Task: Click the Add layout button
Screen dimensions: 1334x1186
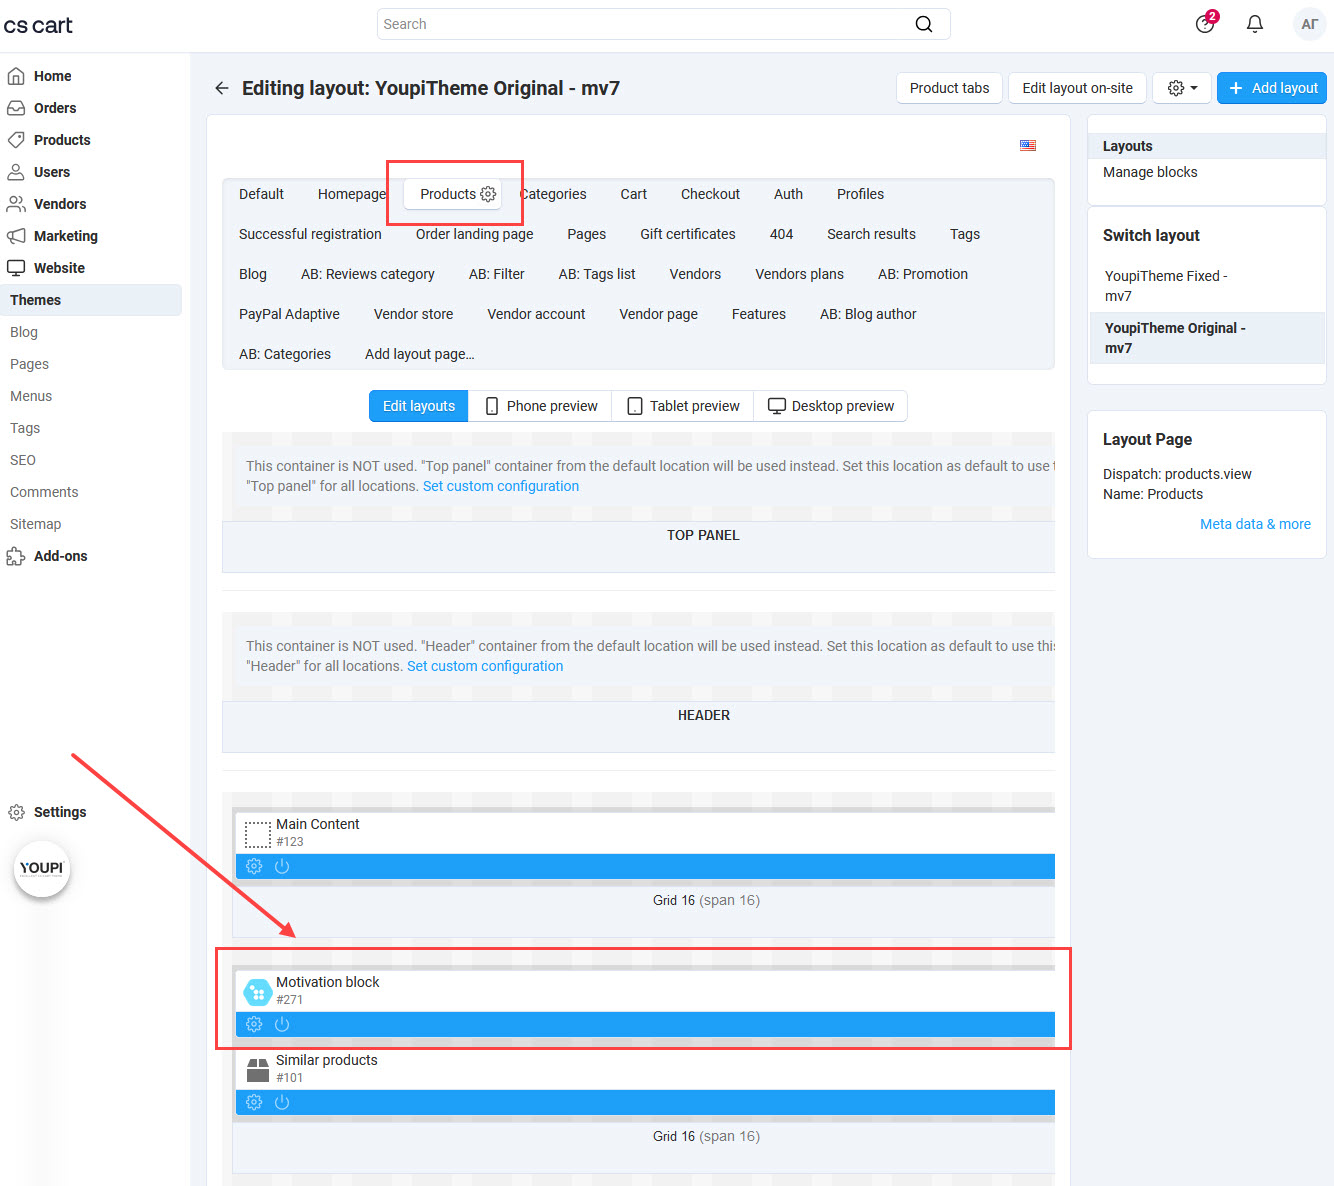Action: point(1272,88)
